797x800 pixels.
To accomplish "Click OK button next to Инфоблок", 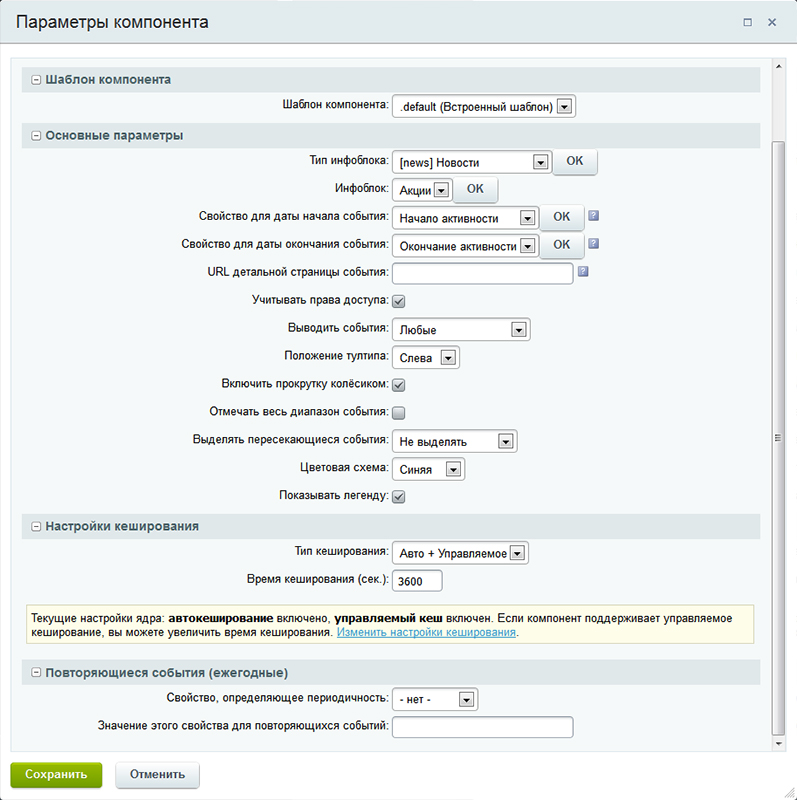I will point(475,189).
